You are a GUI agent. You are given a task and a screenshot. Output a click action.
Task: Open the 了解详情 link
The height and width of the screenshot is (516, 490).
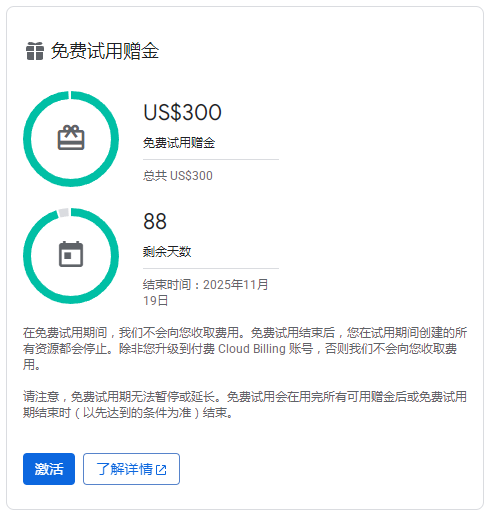tap(131, 469)
